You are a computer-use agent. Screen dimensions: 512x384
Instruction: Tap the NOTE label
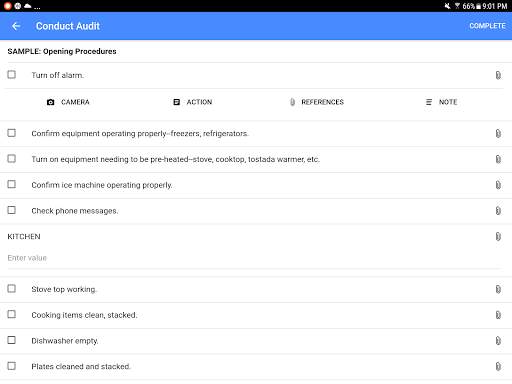[x=448, y=102]
